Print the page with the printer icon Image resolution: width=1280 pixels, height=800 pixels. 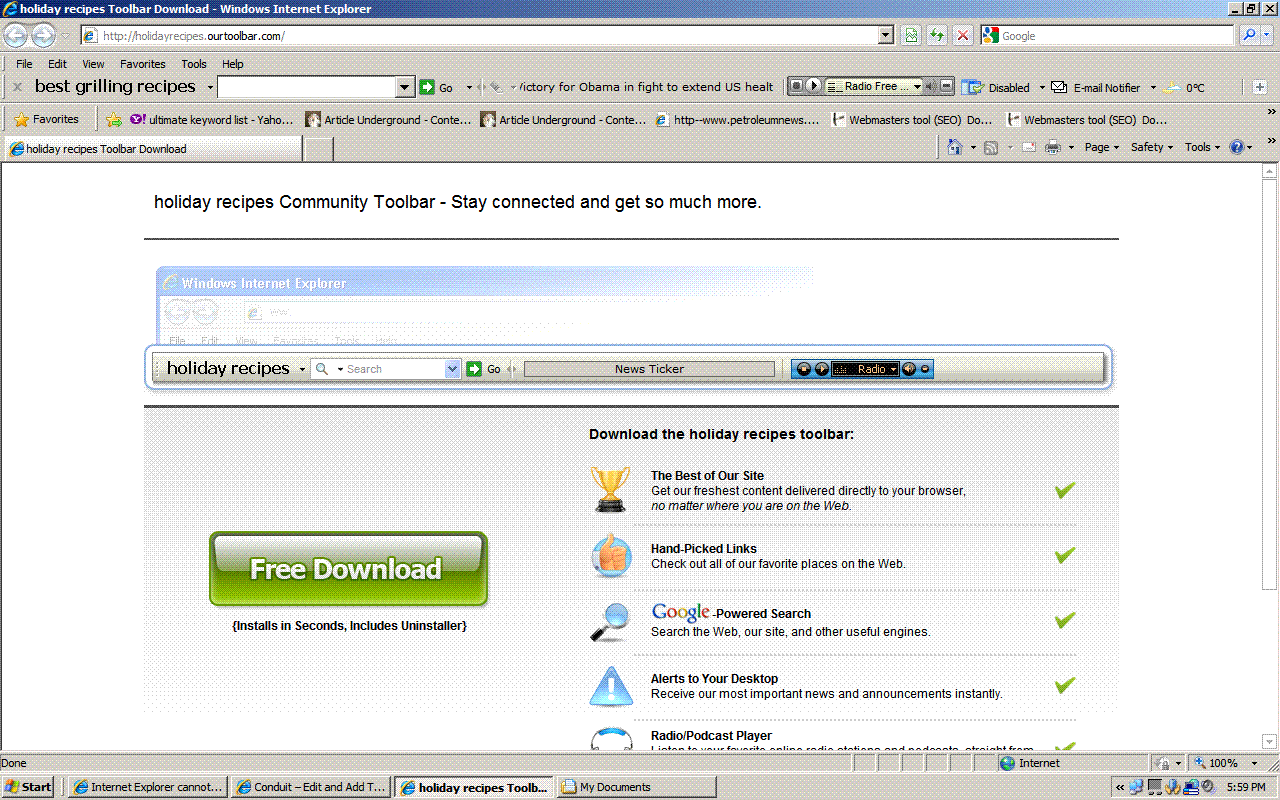[x=1053, y=147]
